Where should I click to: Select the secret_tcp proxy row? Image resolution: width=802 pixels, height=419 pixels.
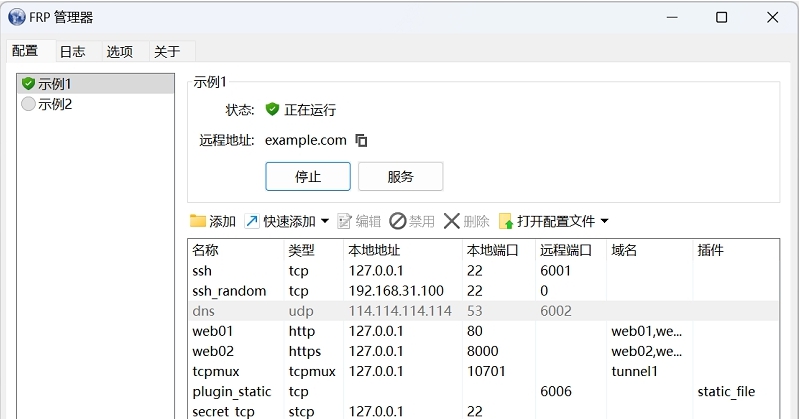[483, 411]
